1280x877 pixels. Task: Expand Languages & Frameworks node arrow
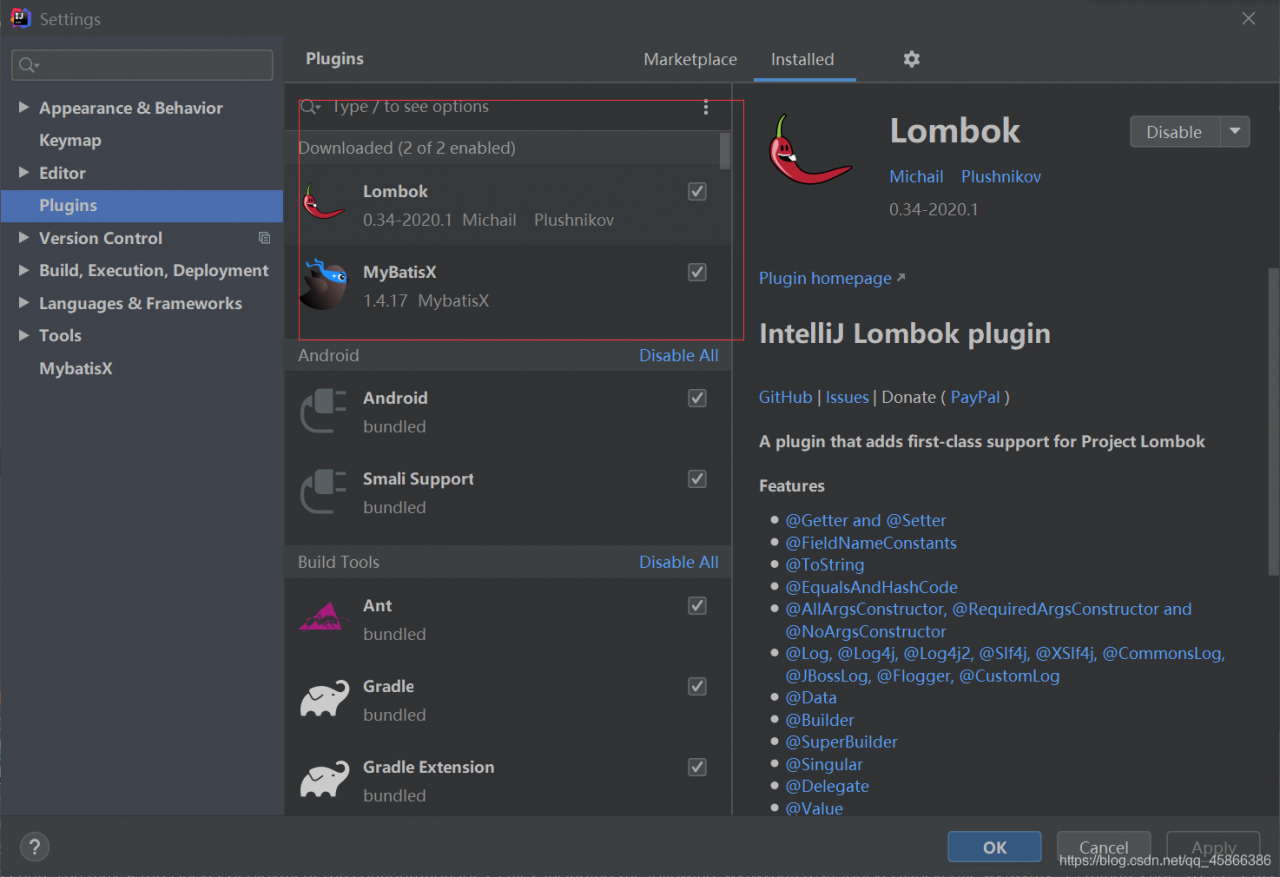(23, 302)
